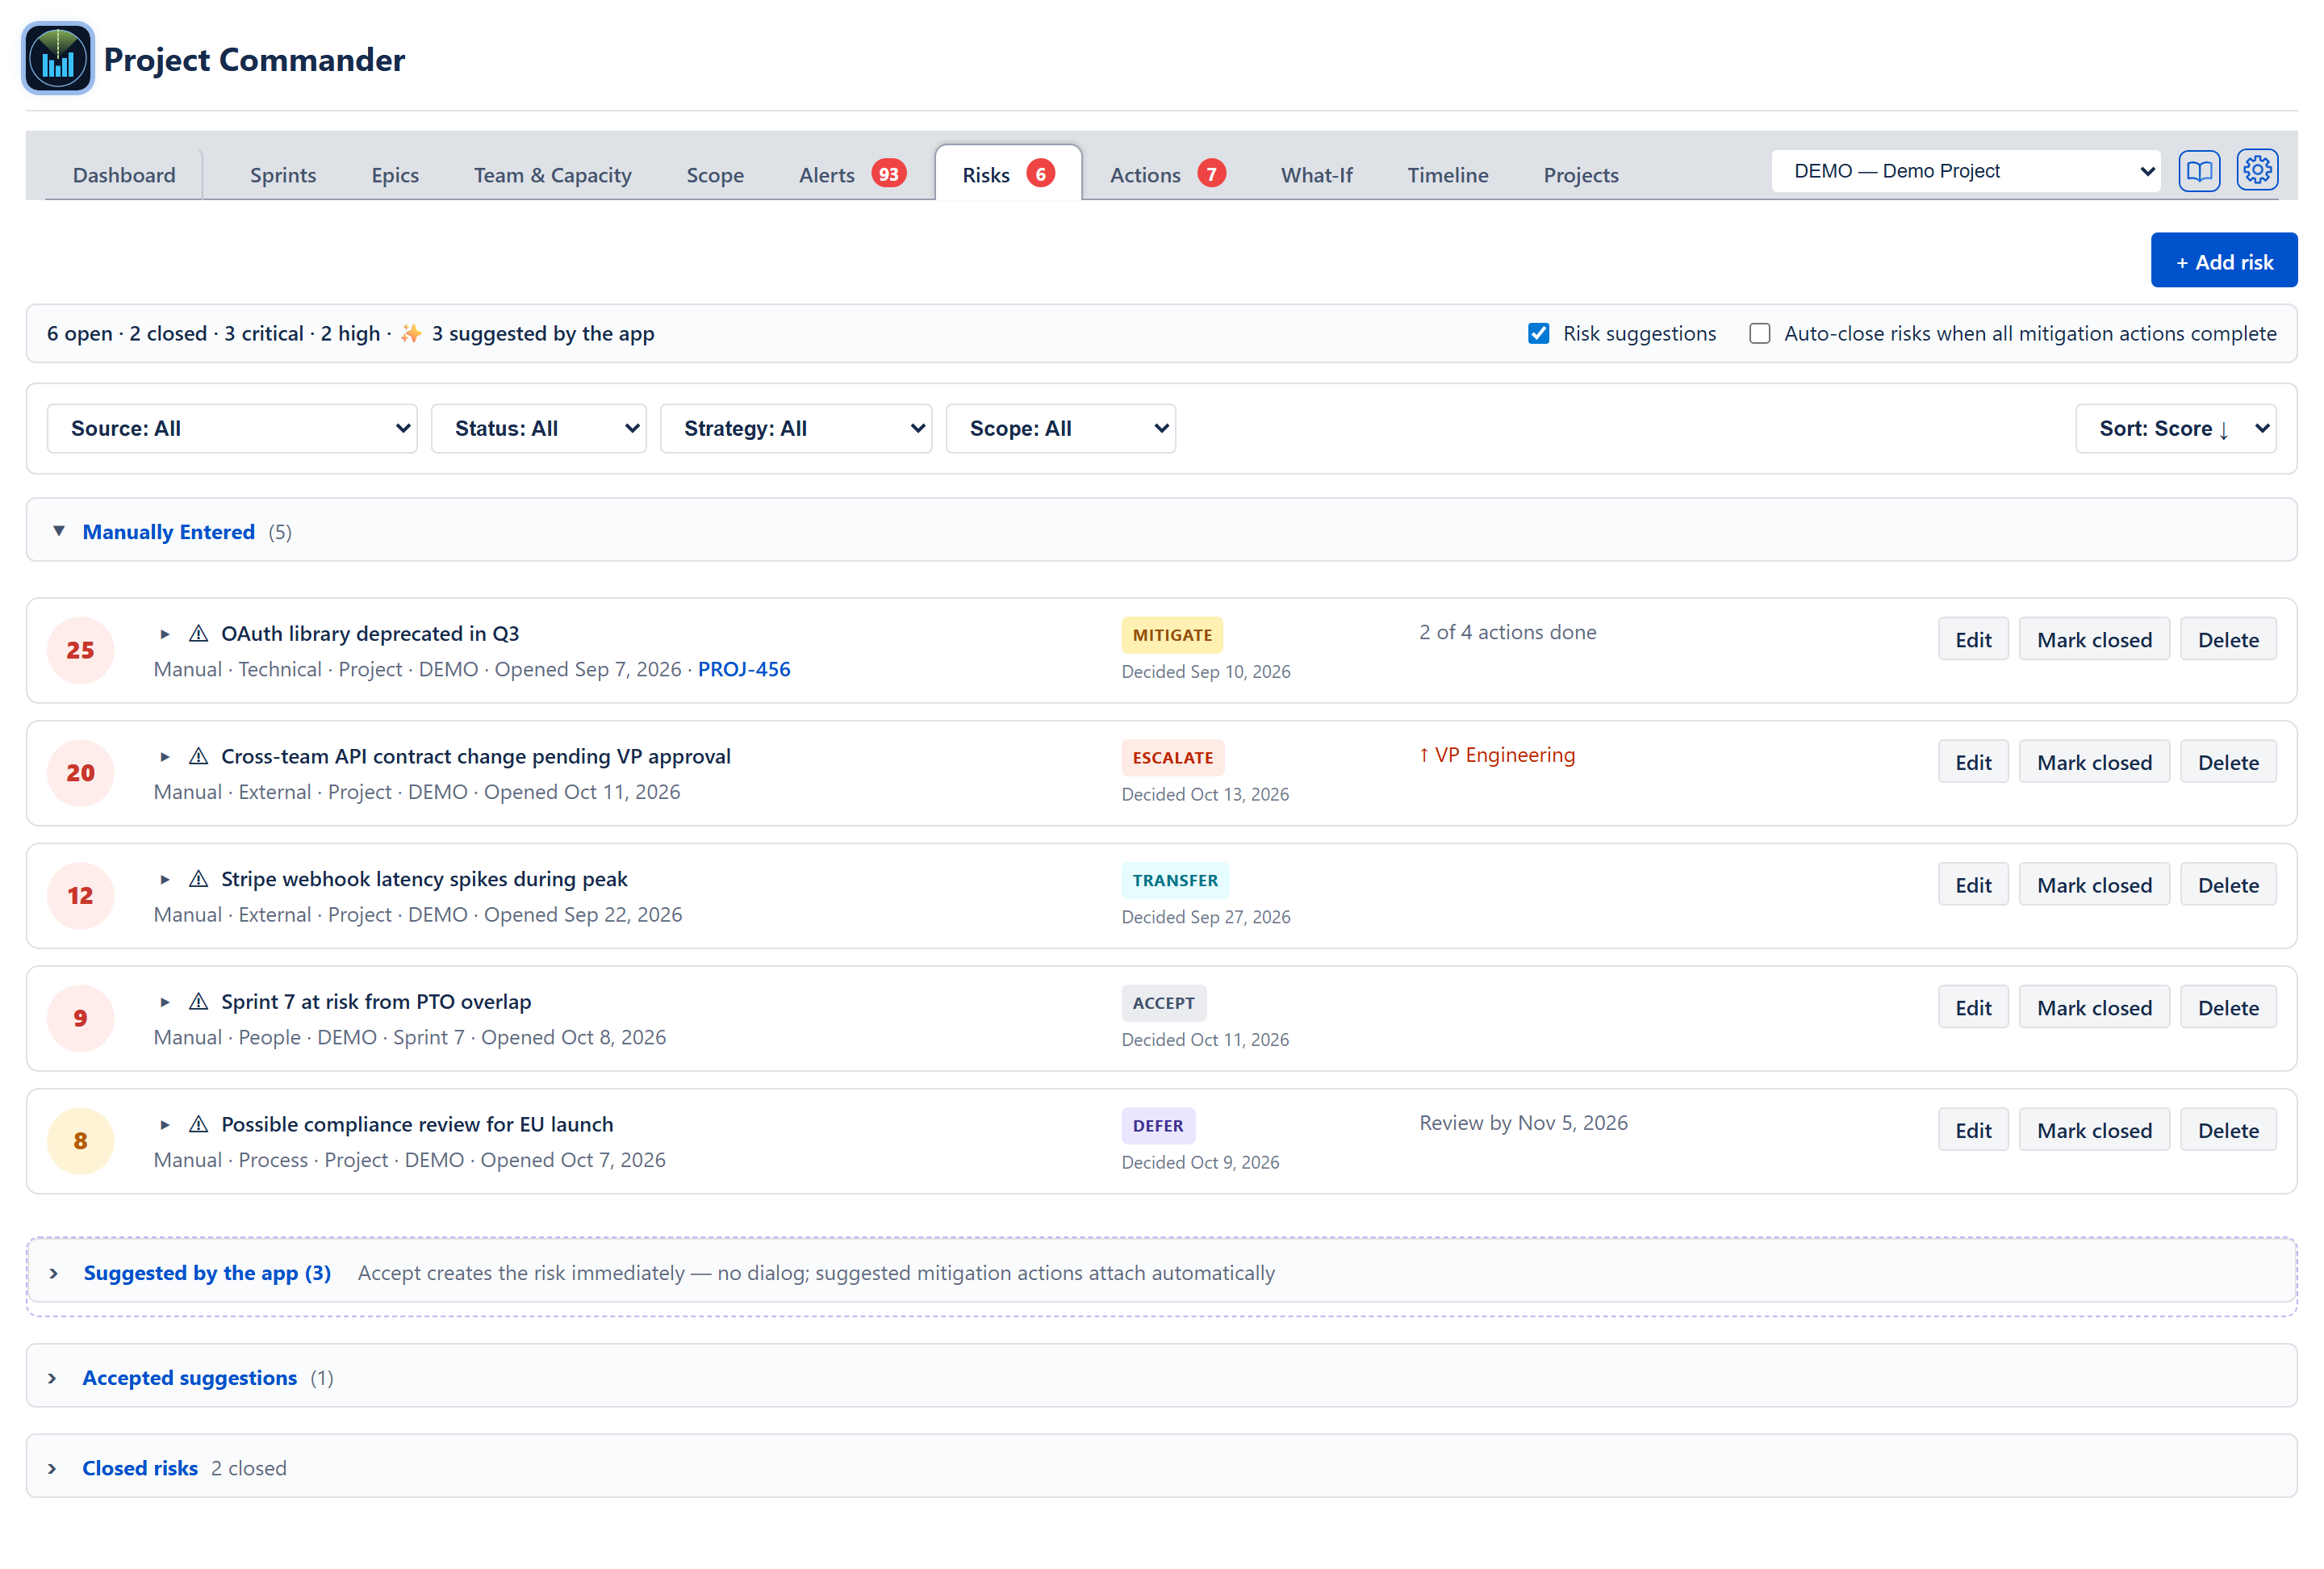Open the Status: All filter dropdown
The width and height of the screenshot is (2324, 1569).
click(x=538, y=429)
